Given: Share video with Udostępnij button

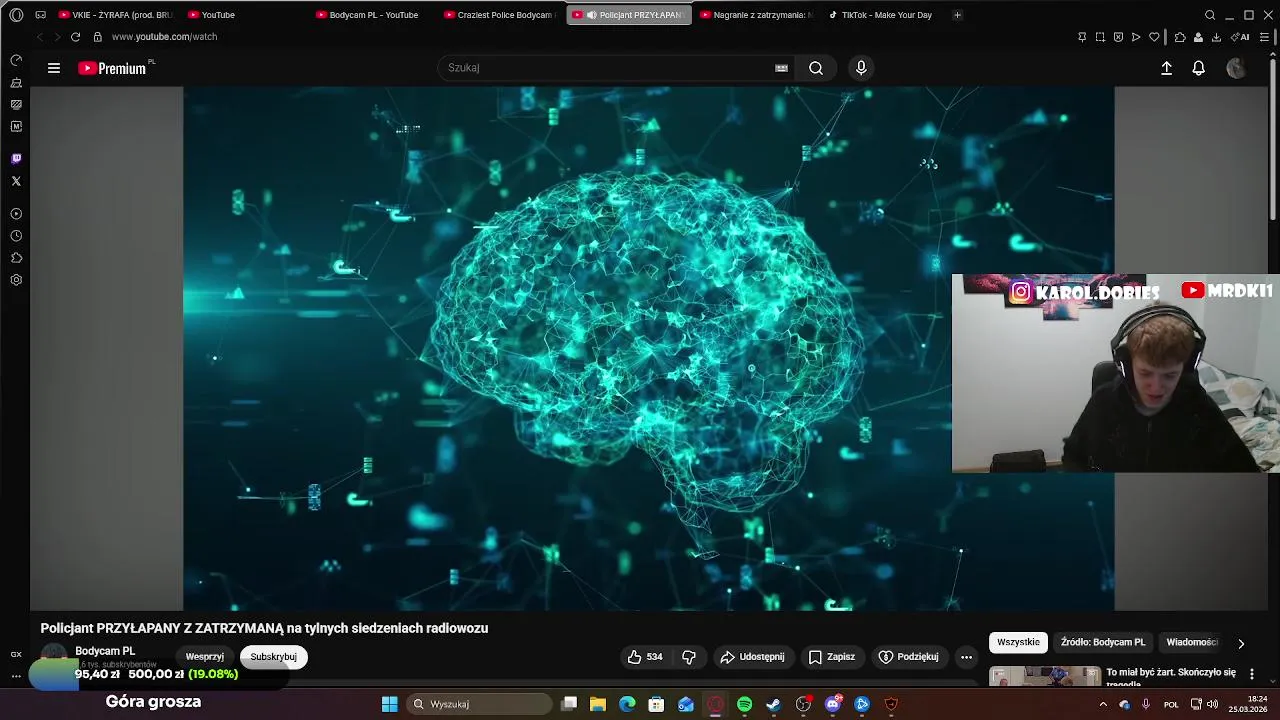Looking at the screenshot, I should (x=752, y=657).
